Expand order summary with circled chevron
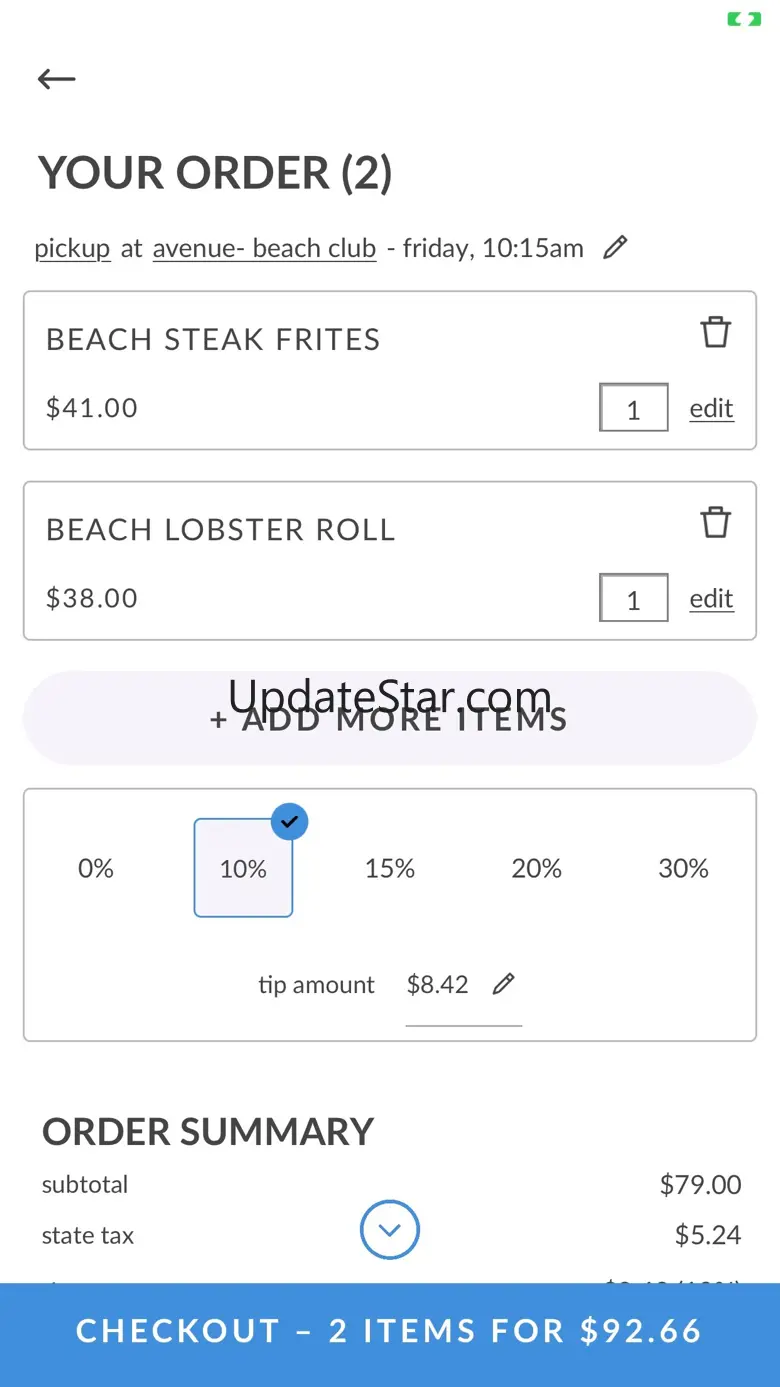The height and width of the screenshot is (1387, 780). [390, 1230]
